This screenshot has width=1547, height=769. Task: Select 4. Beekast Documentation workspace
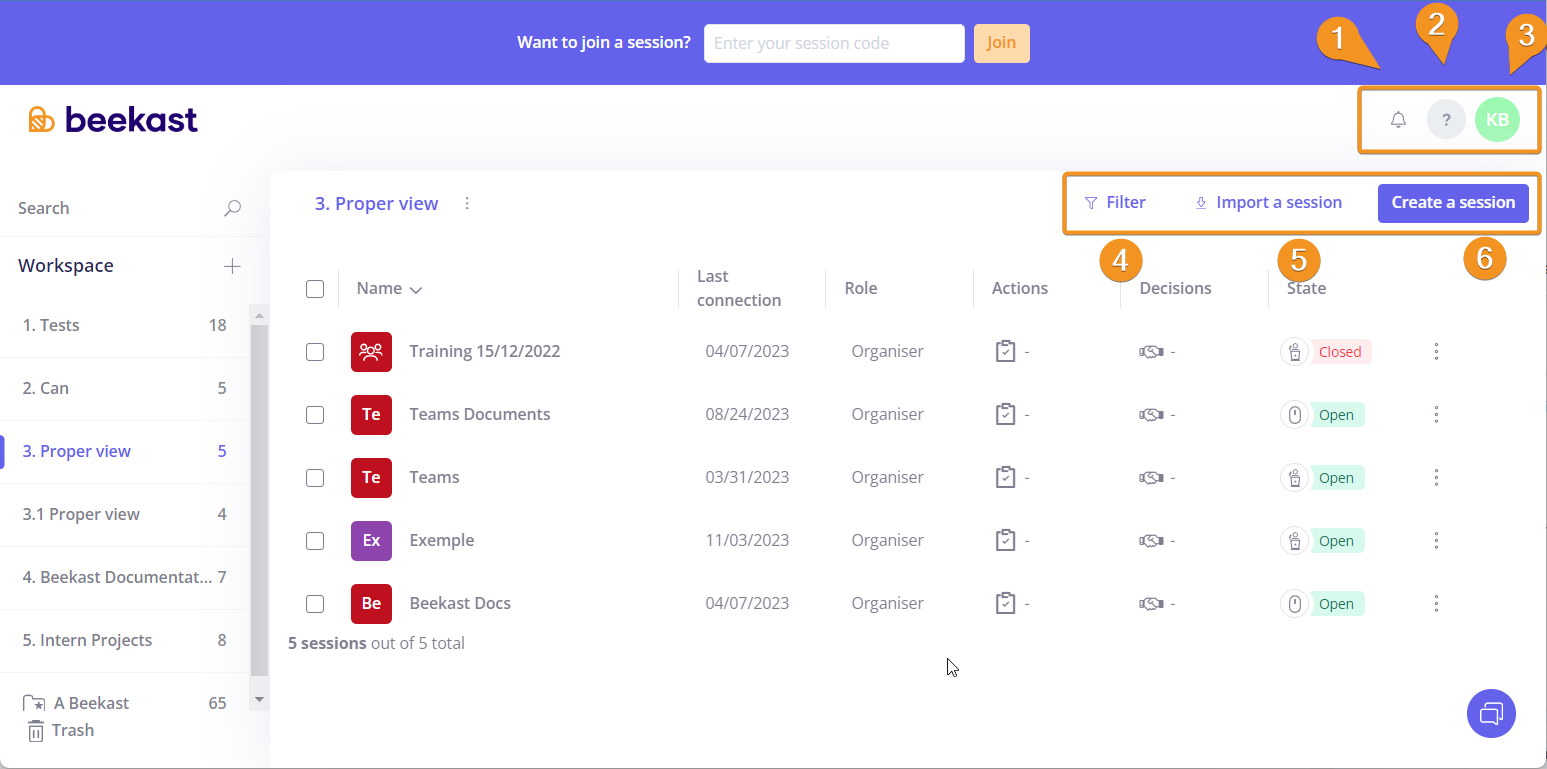(125, 577)
